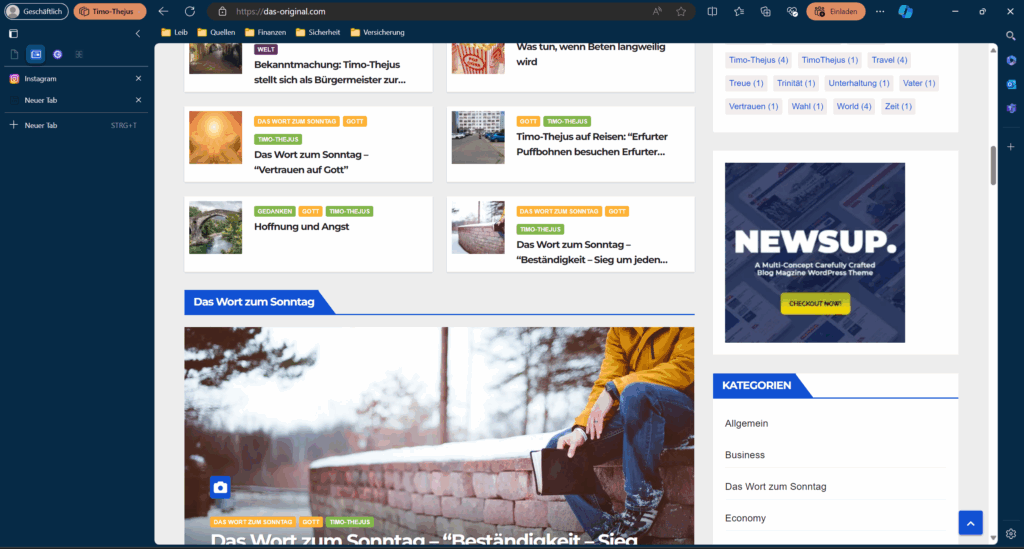
Task: Click the popcorn thumbnail
Action: [478, 58]
